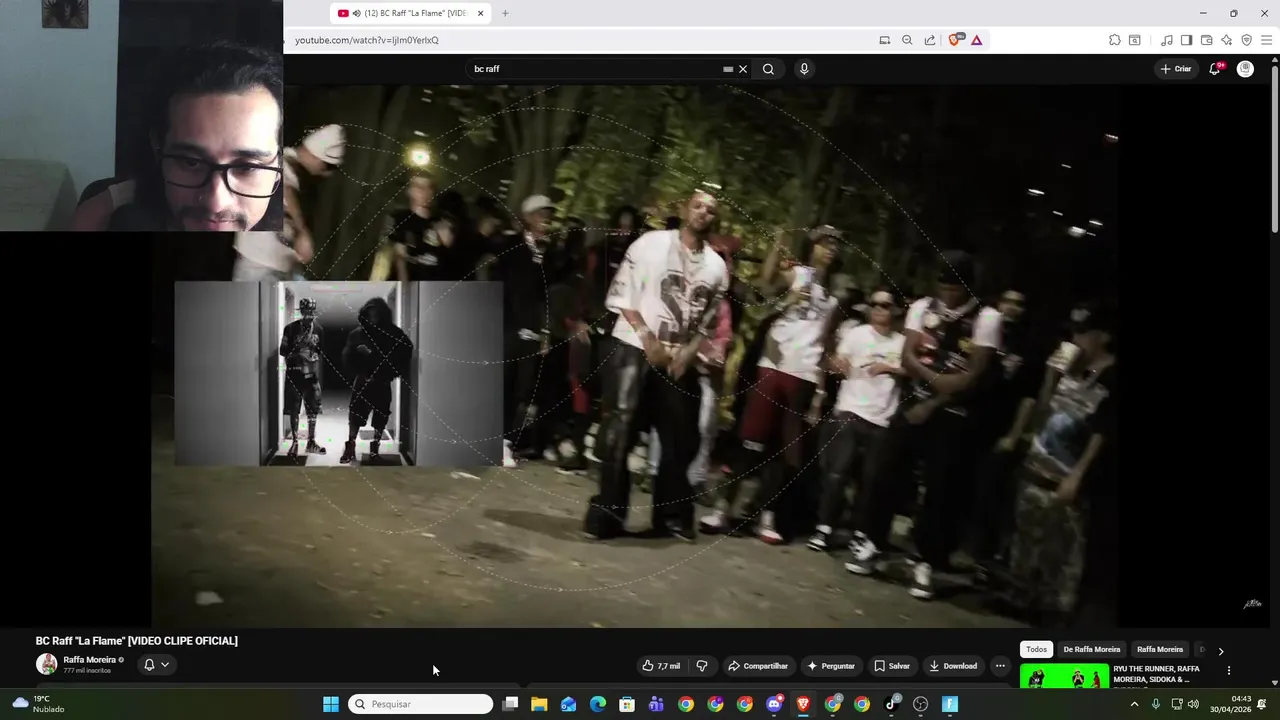Open Windows Start menu
The image size is (1280, 720).
(x=330, y=704)
